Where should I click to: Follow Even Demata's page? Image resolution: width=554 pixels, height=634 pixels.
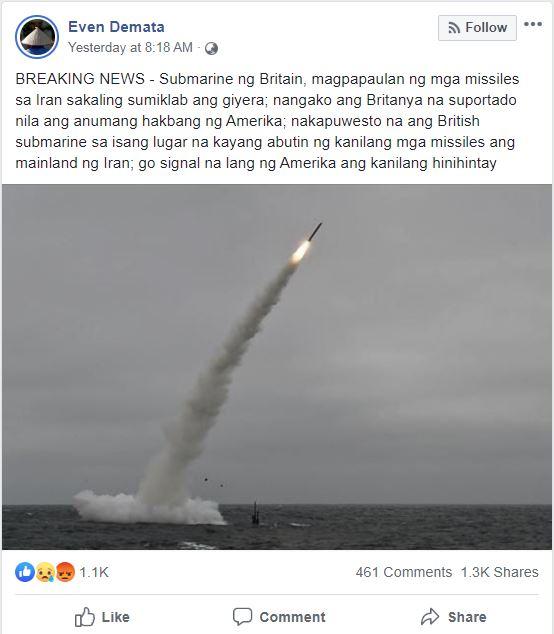[x=477, y=27]
